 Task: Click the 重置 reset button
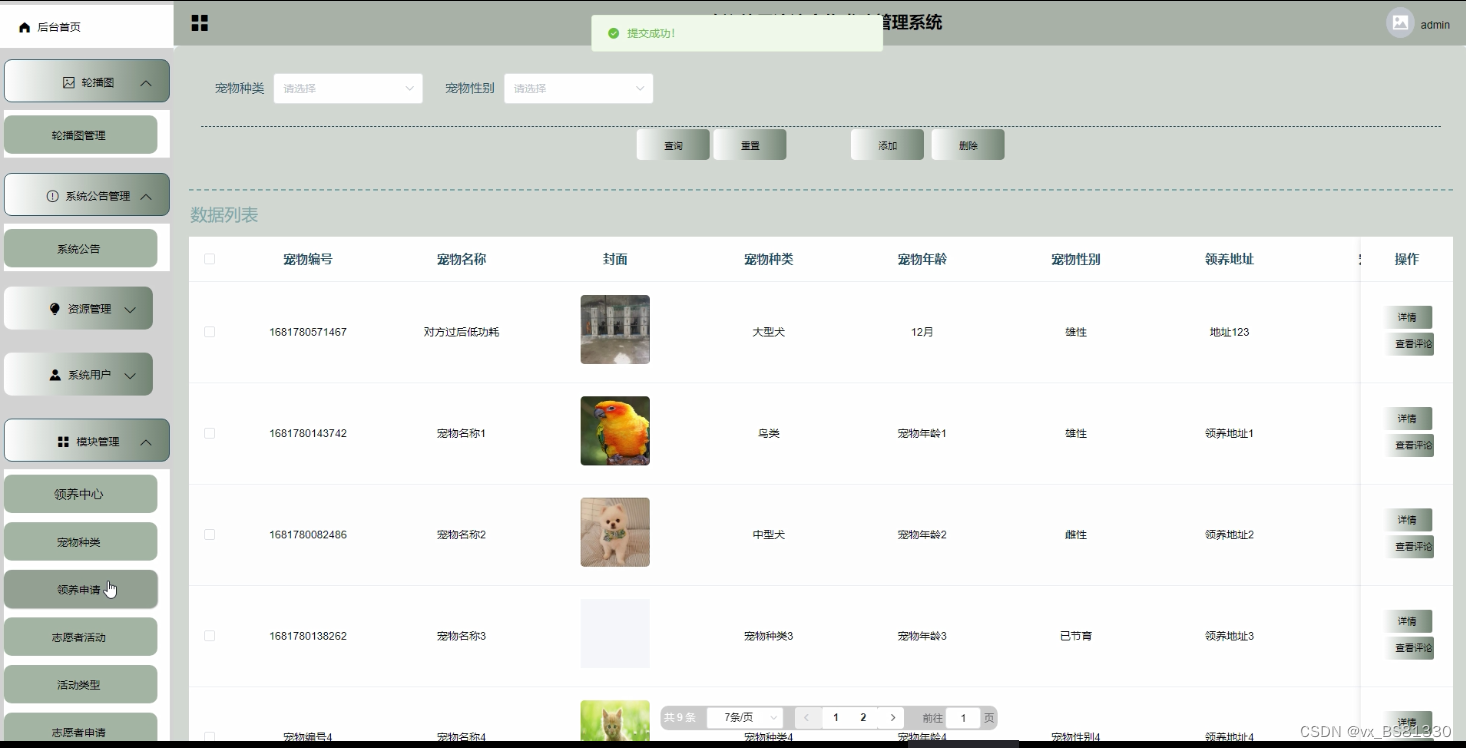coord(750,145)
